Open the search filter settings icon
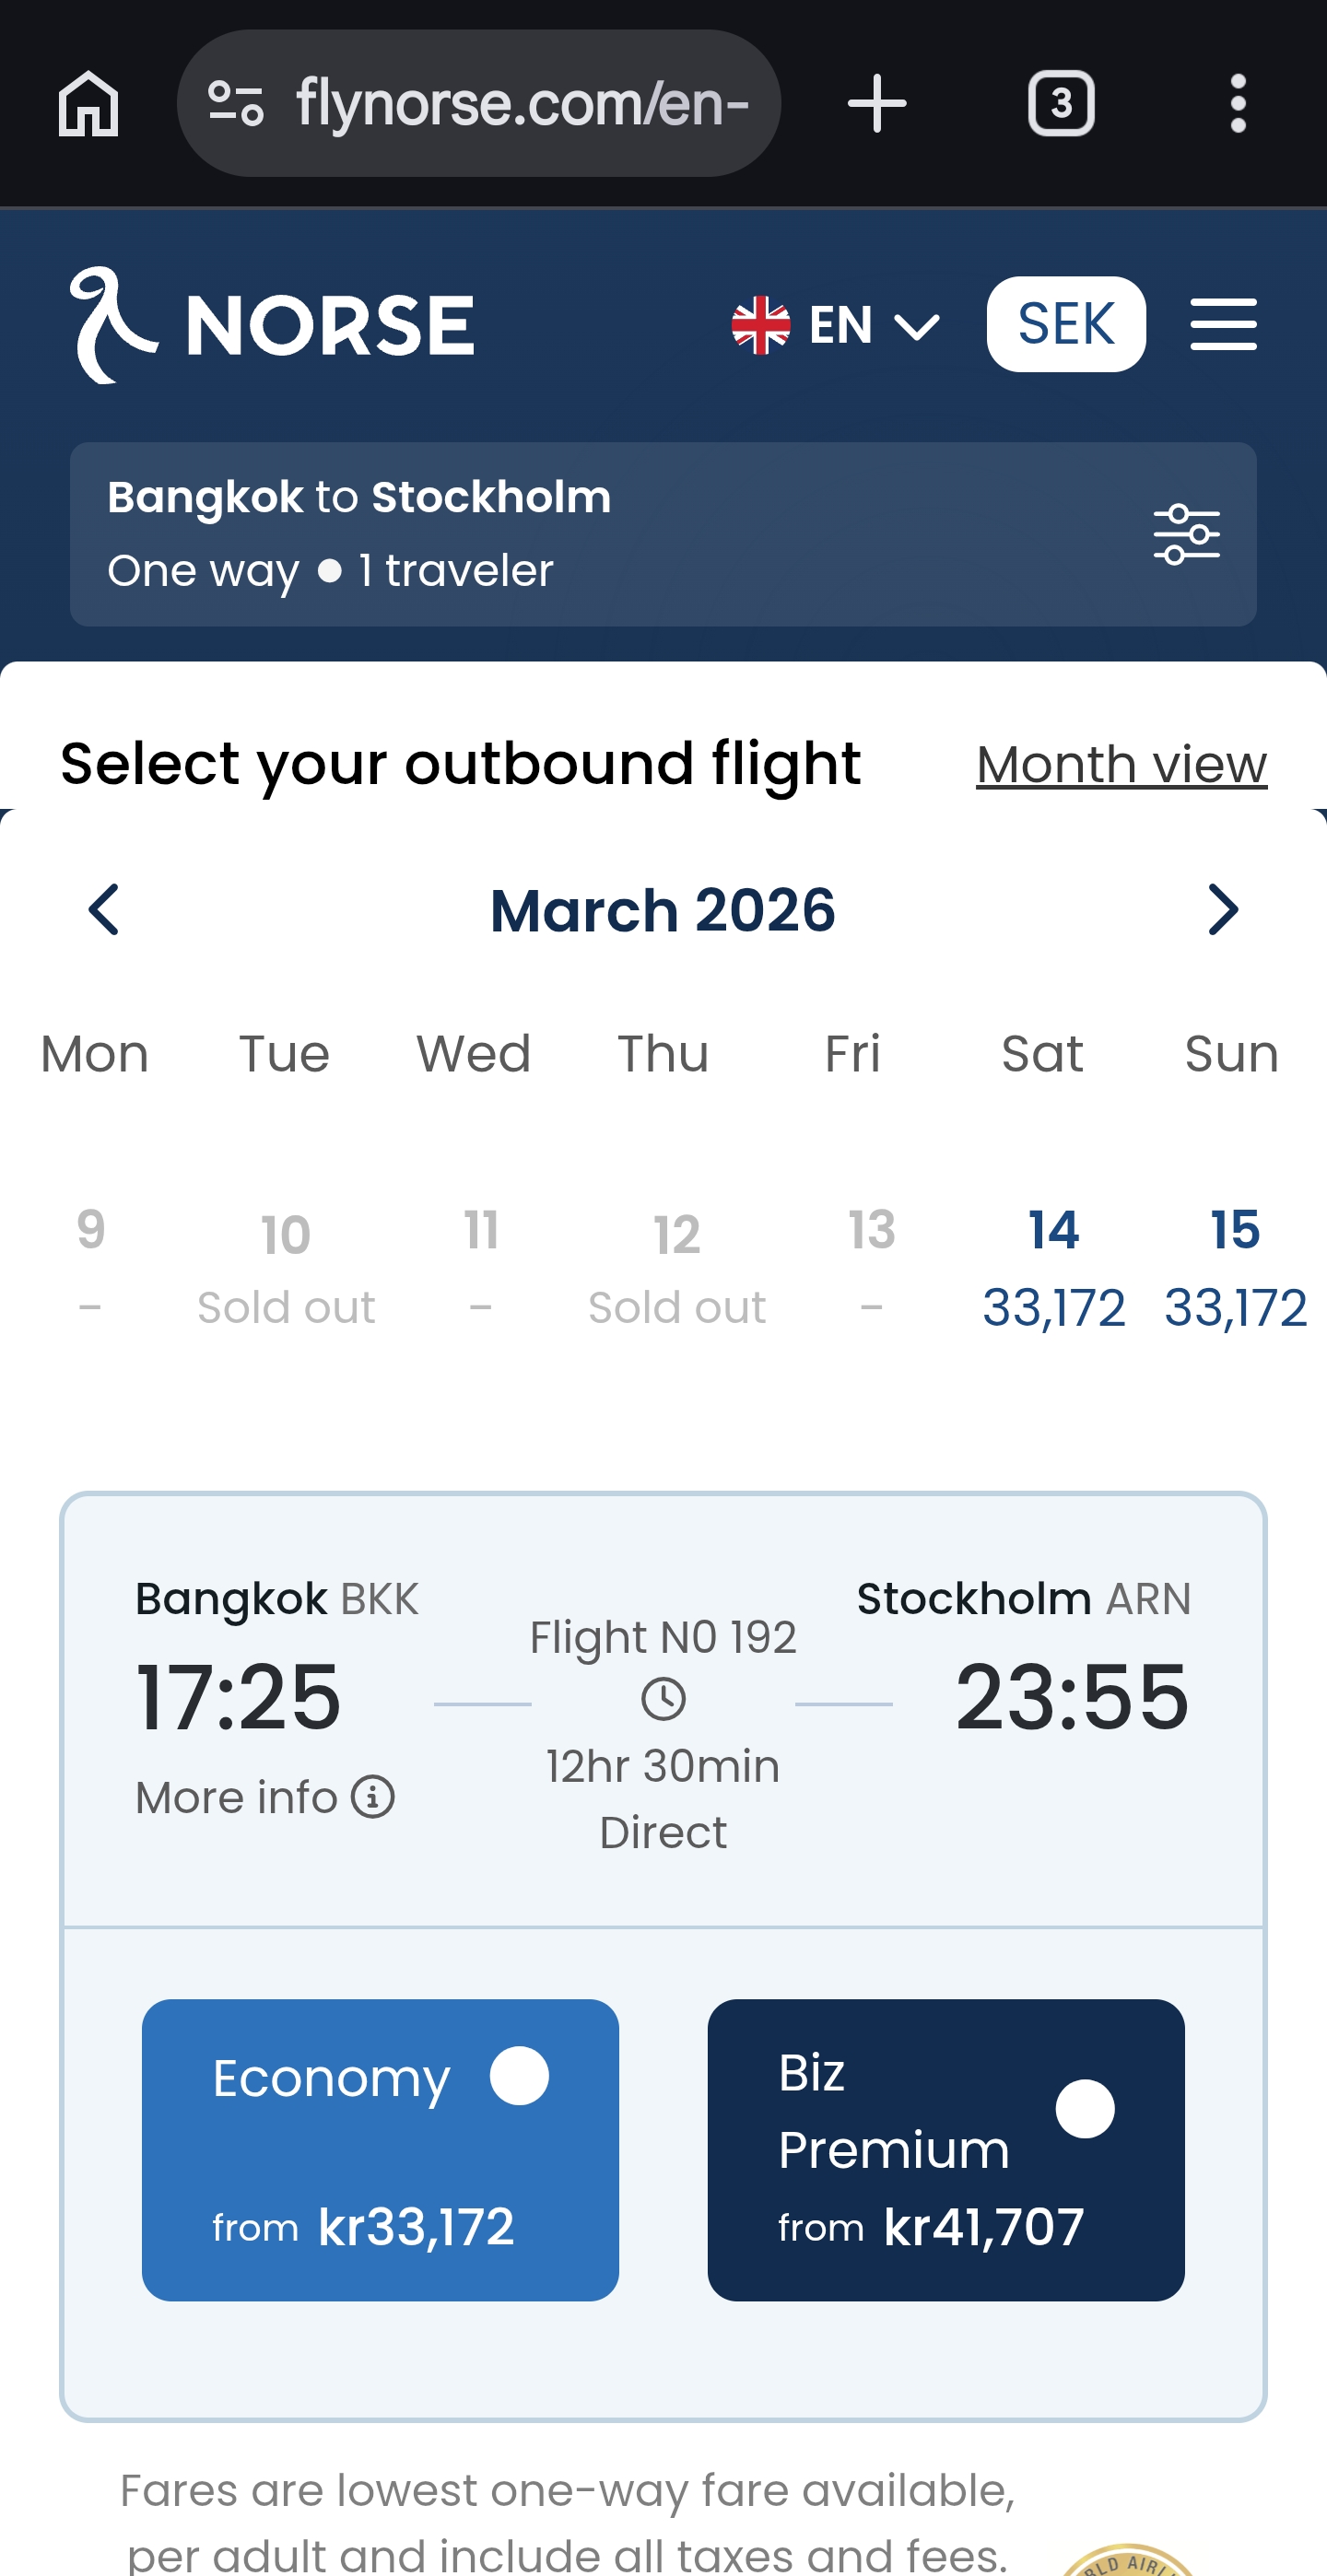This screenshot has width=1327, height=2576. [x=1186, y=534]
